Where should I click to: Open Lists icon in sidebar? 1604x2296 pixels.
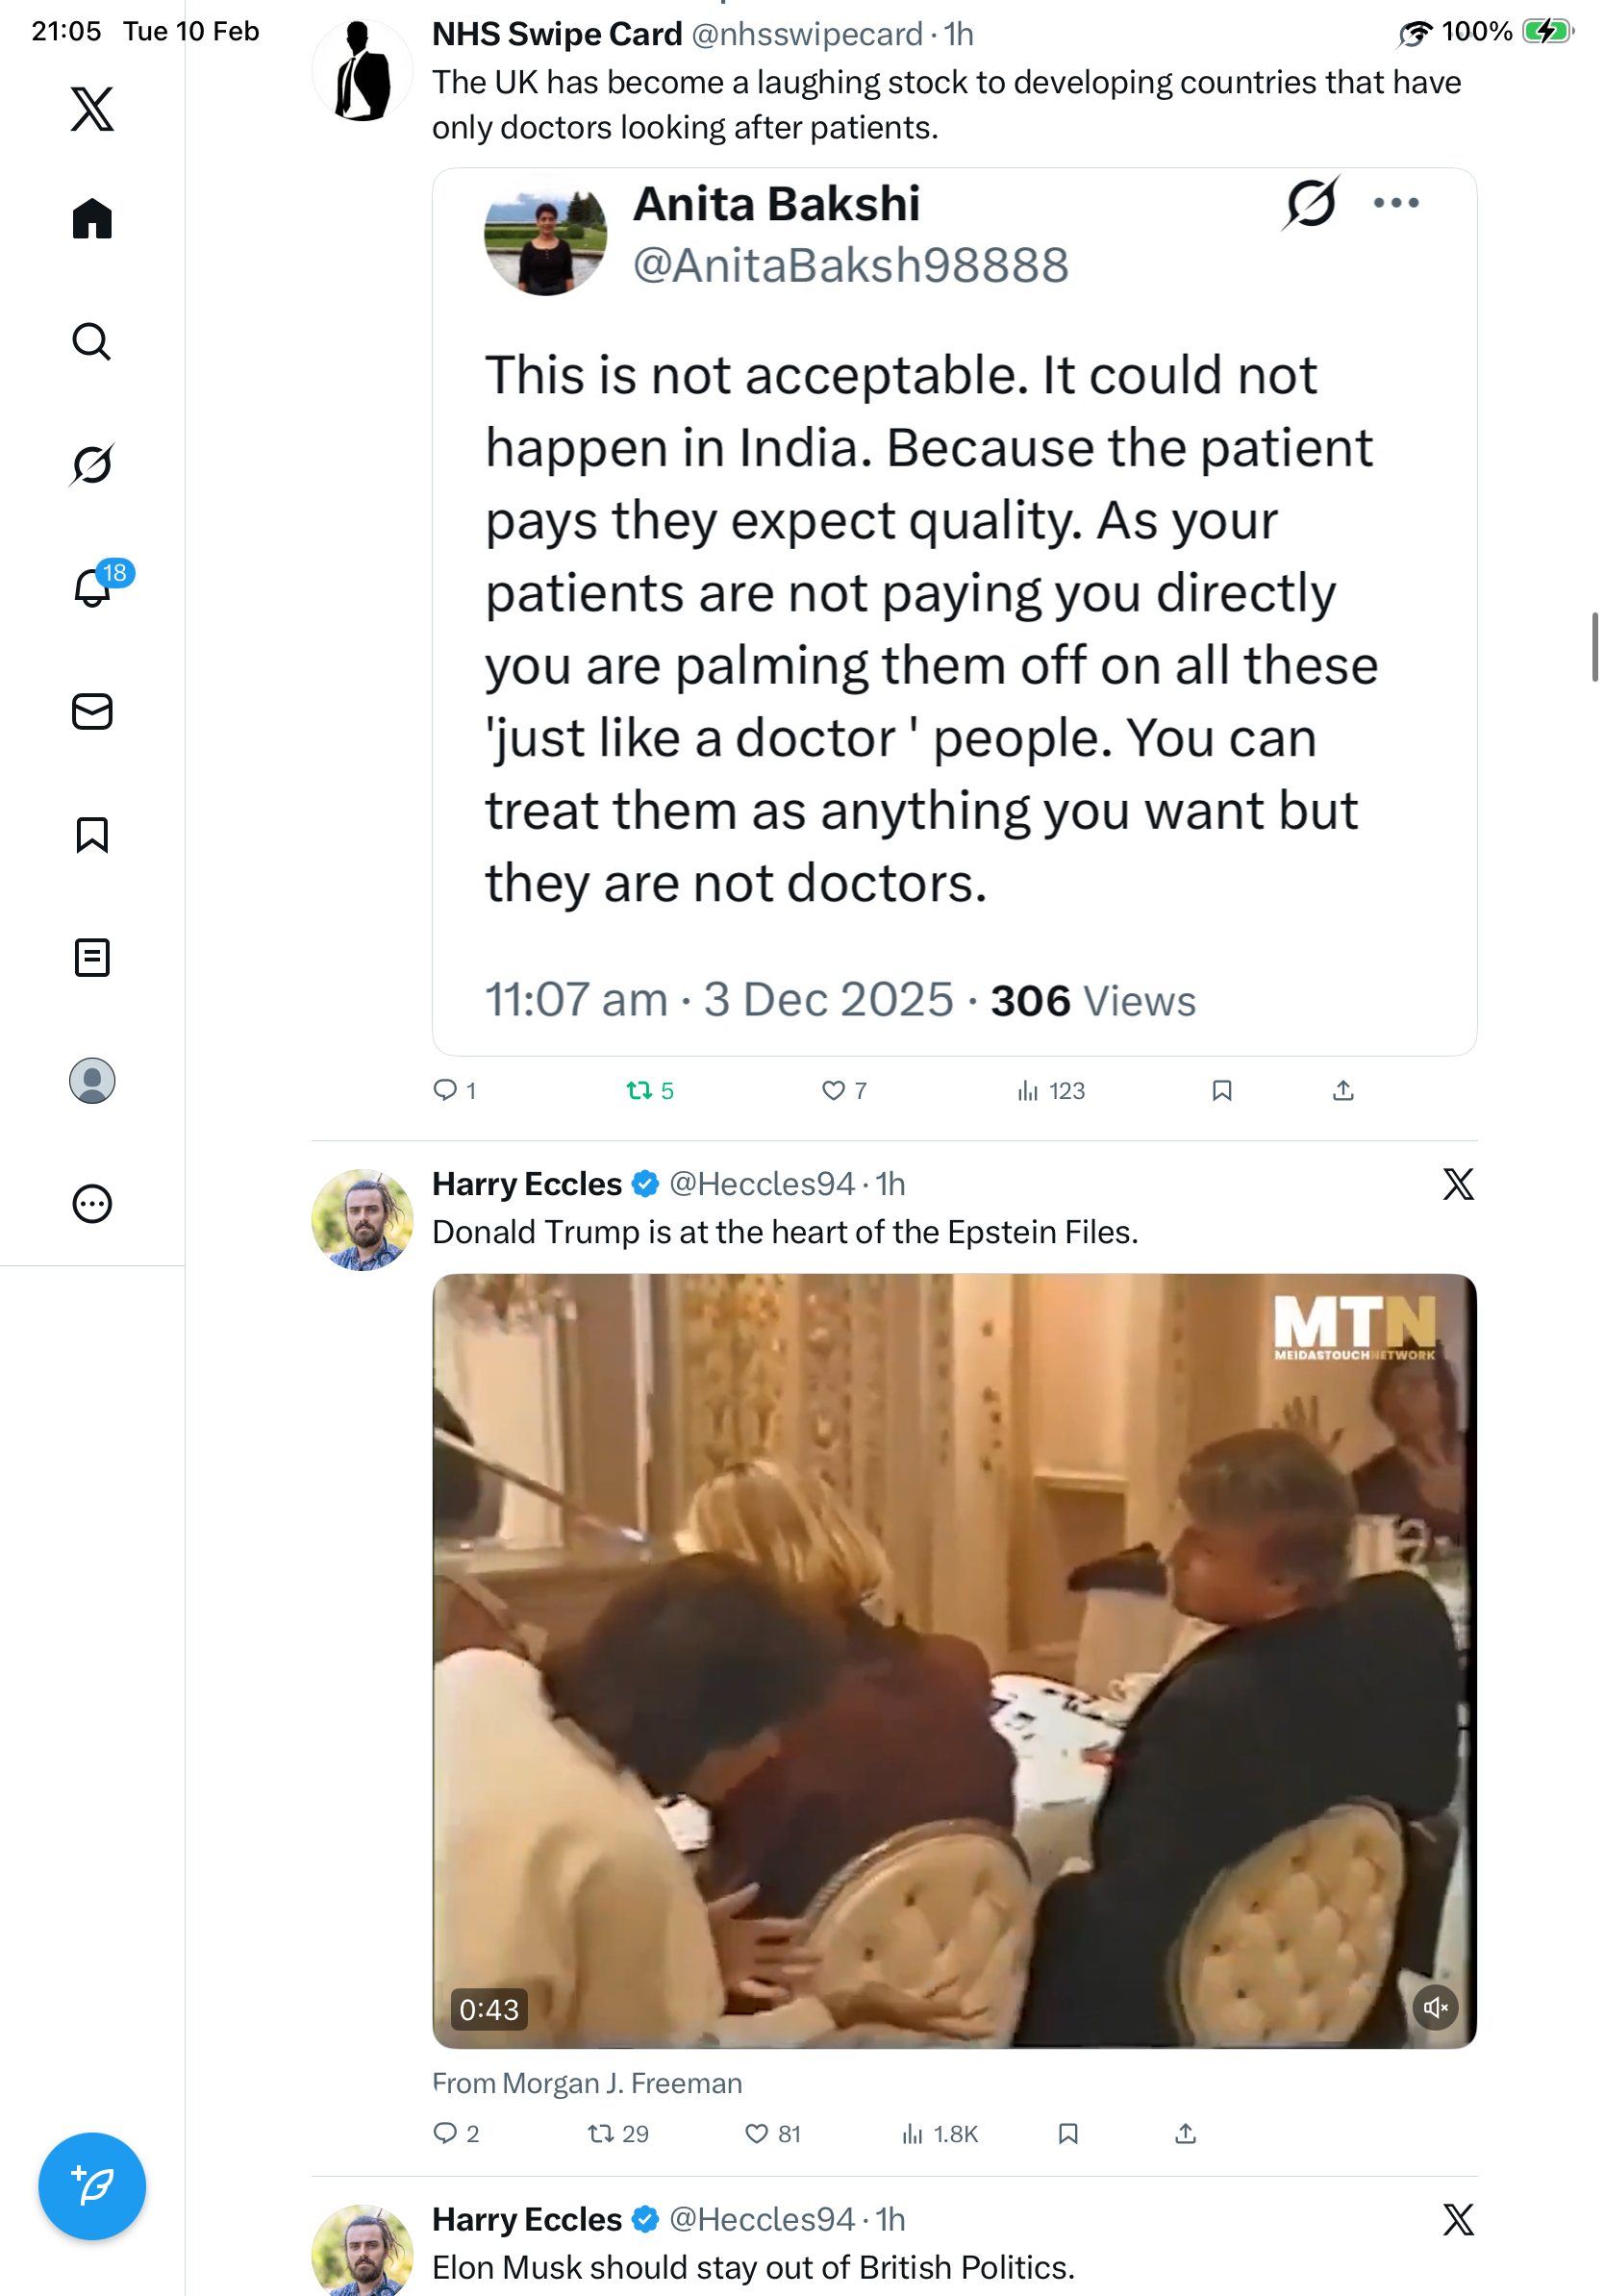click(92, 958)
